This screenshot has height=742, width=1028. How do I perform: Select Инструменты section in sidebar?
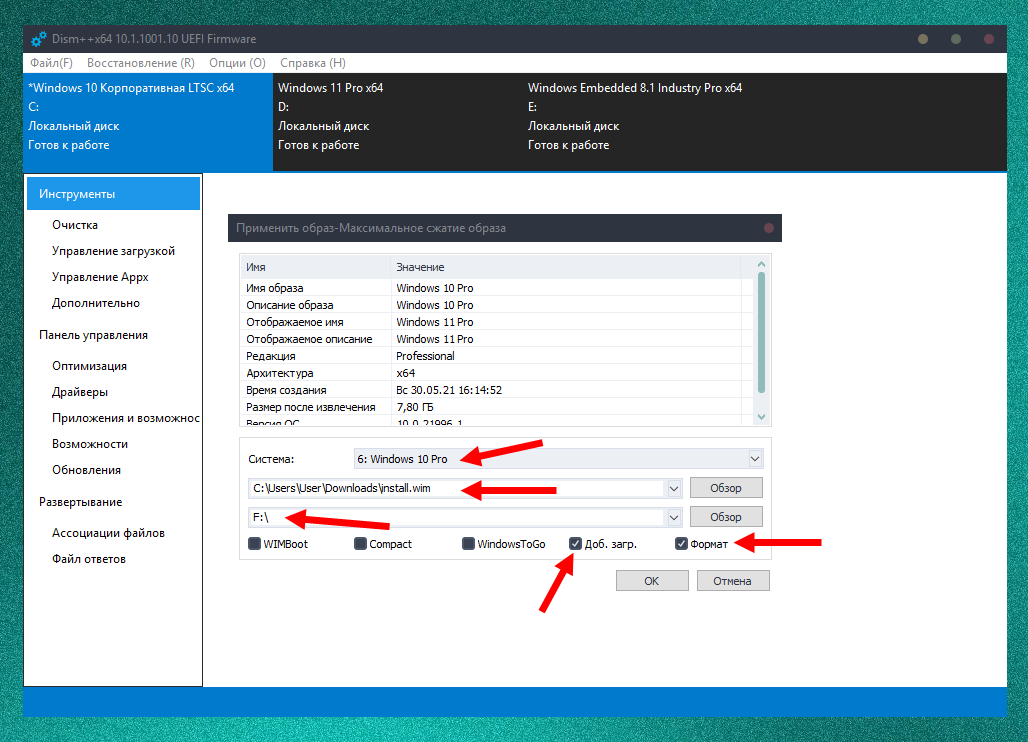click(x=113, y=194)
